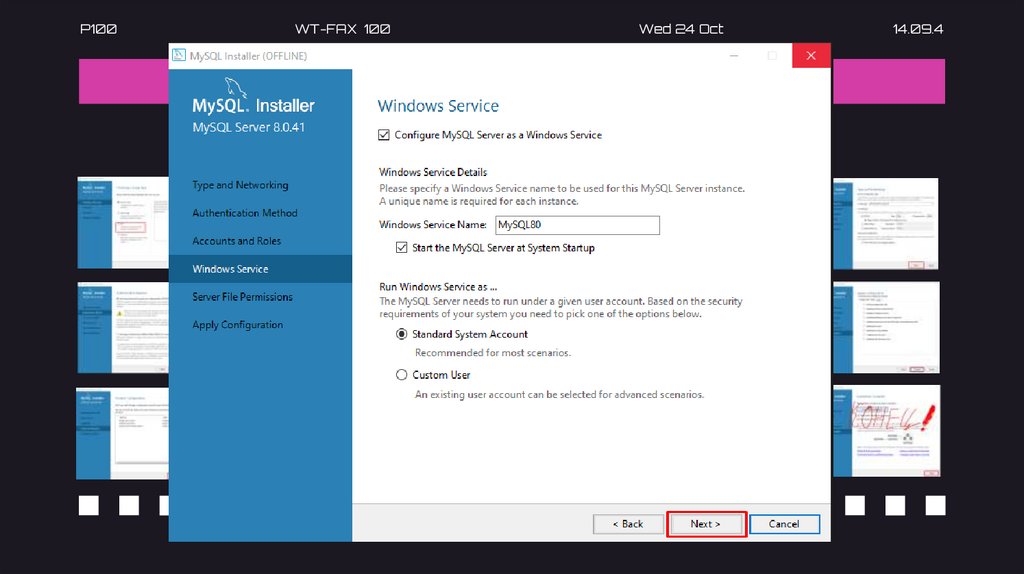
Task: Open the middle right background thumbnail
Action: pyautogui.click(x=886, y=327)
